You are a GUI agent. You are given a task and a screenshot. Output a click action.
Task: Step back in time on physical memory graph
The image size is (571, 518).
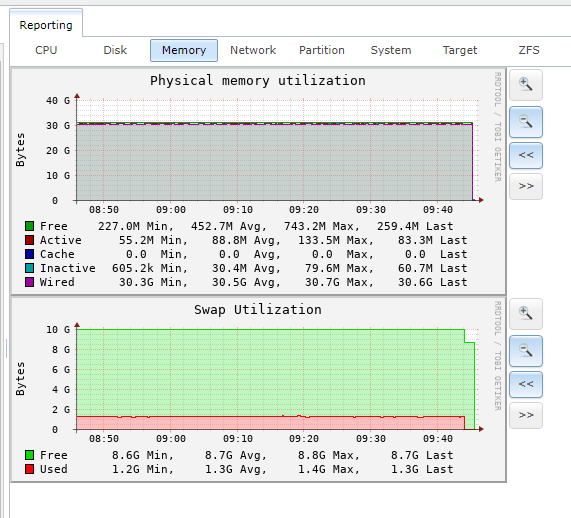point(525,156)
